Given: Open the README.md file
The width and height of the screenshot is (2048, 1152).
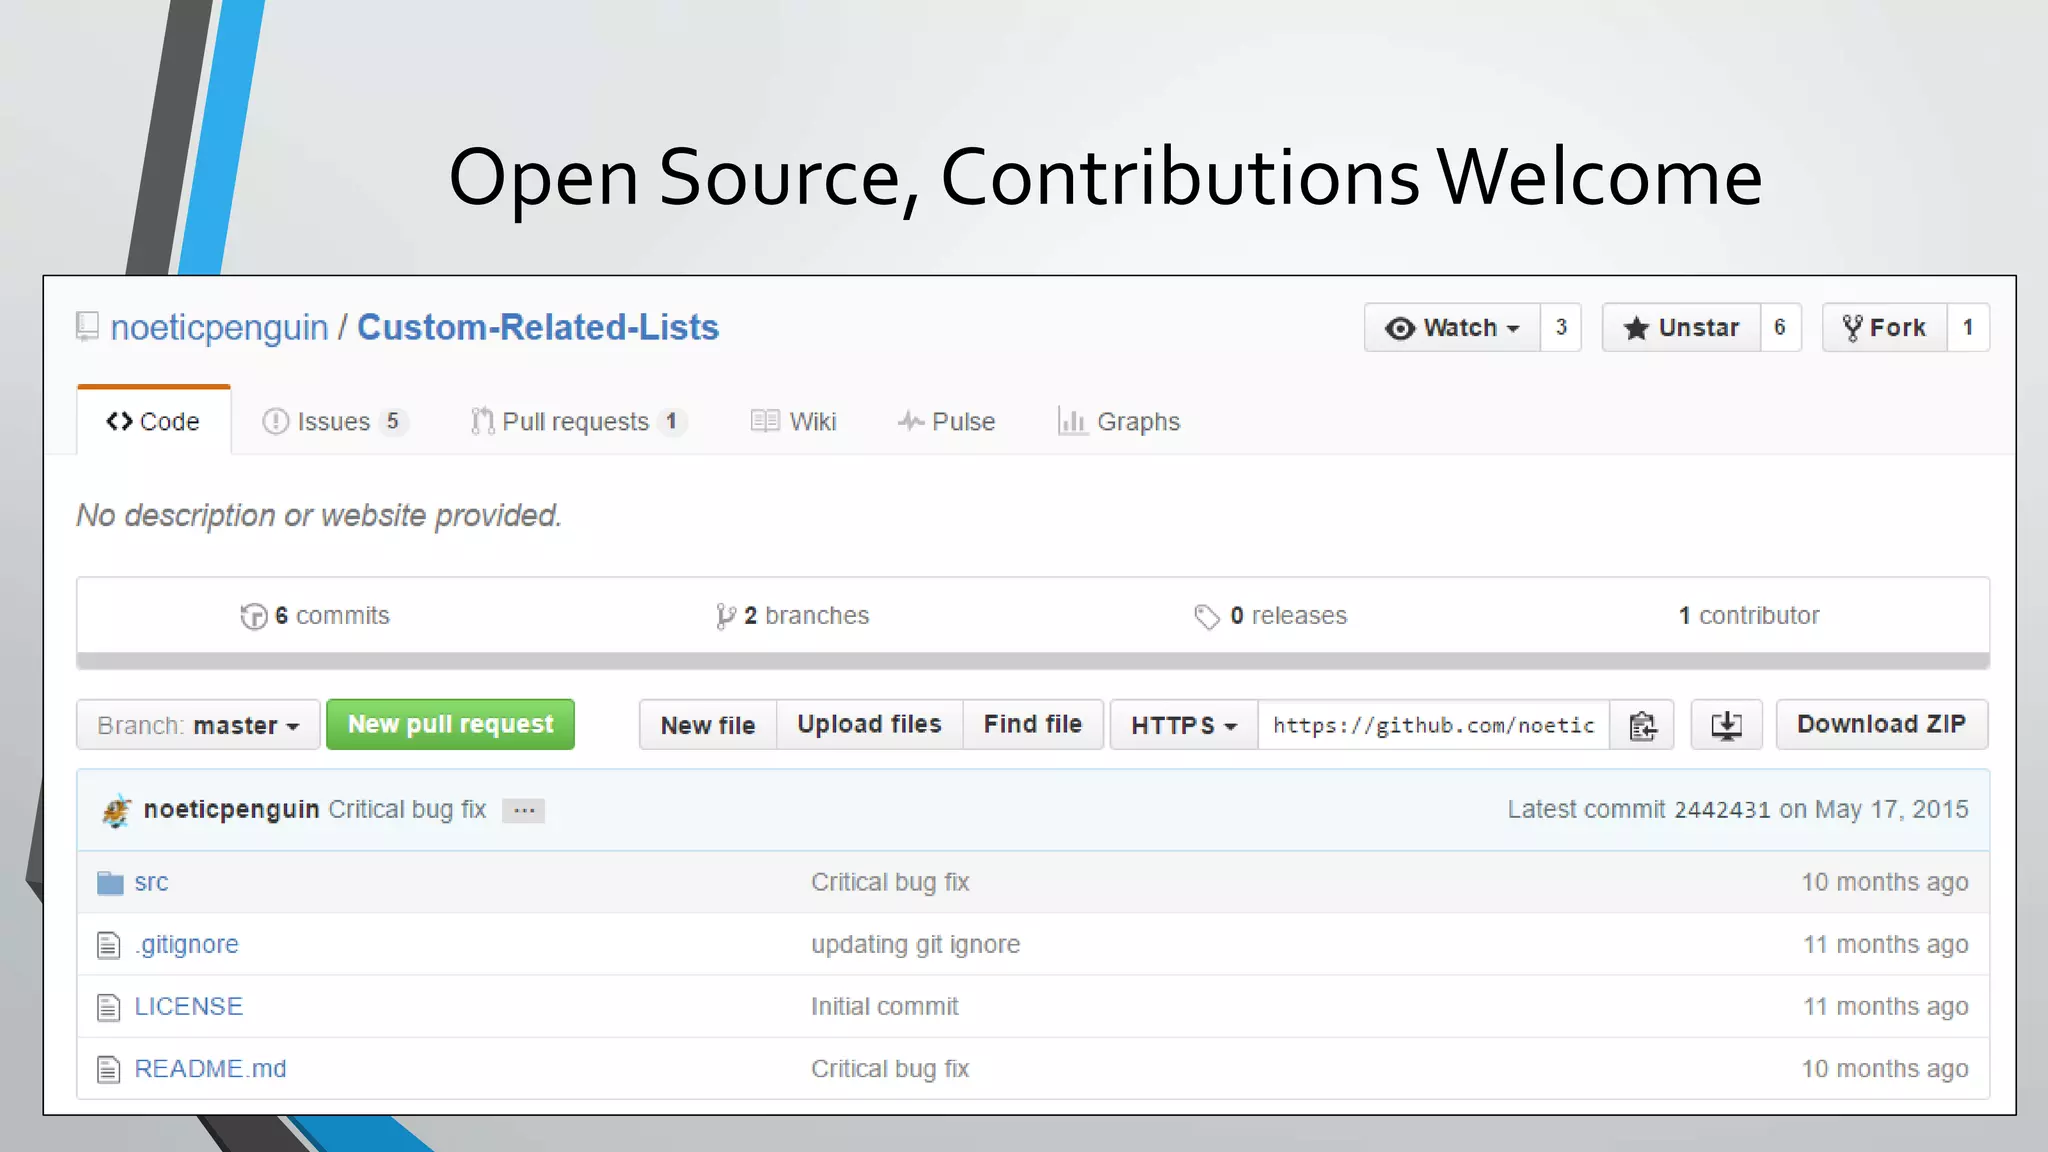Looking at the screenshot, I should tap(211, 1068).
